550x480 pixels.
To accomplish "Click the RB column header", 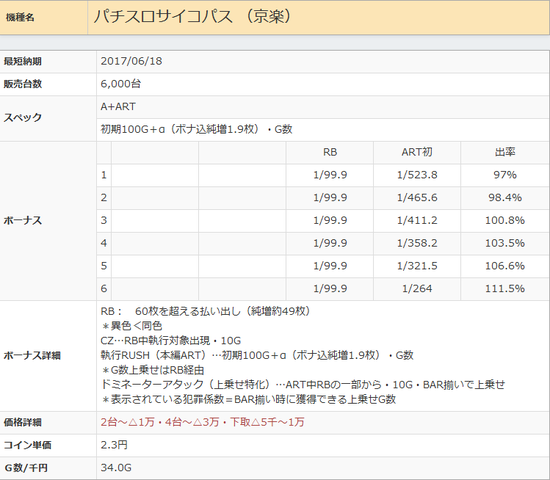I will [330, 152].
